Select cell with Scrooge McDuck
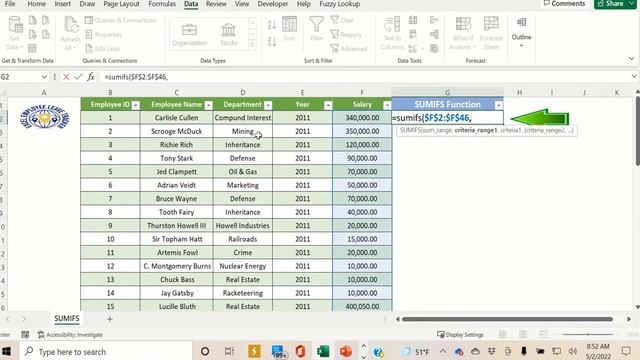 176,131
